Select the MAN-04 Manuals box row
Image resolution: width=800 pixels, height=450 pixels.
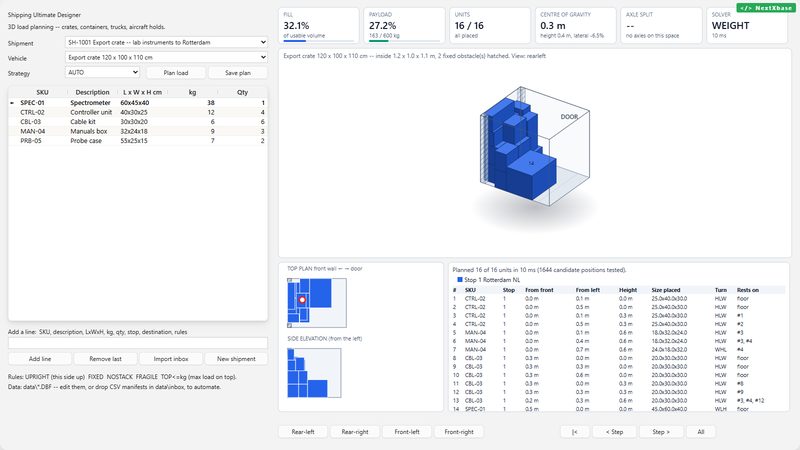pos(138,131)
